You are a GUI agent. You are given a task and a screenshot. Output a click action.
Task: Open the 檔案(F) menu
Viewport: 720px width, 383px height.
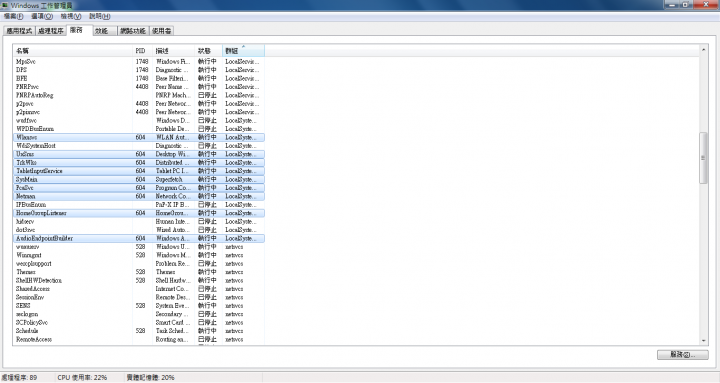pos(13,17)
